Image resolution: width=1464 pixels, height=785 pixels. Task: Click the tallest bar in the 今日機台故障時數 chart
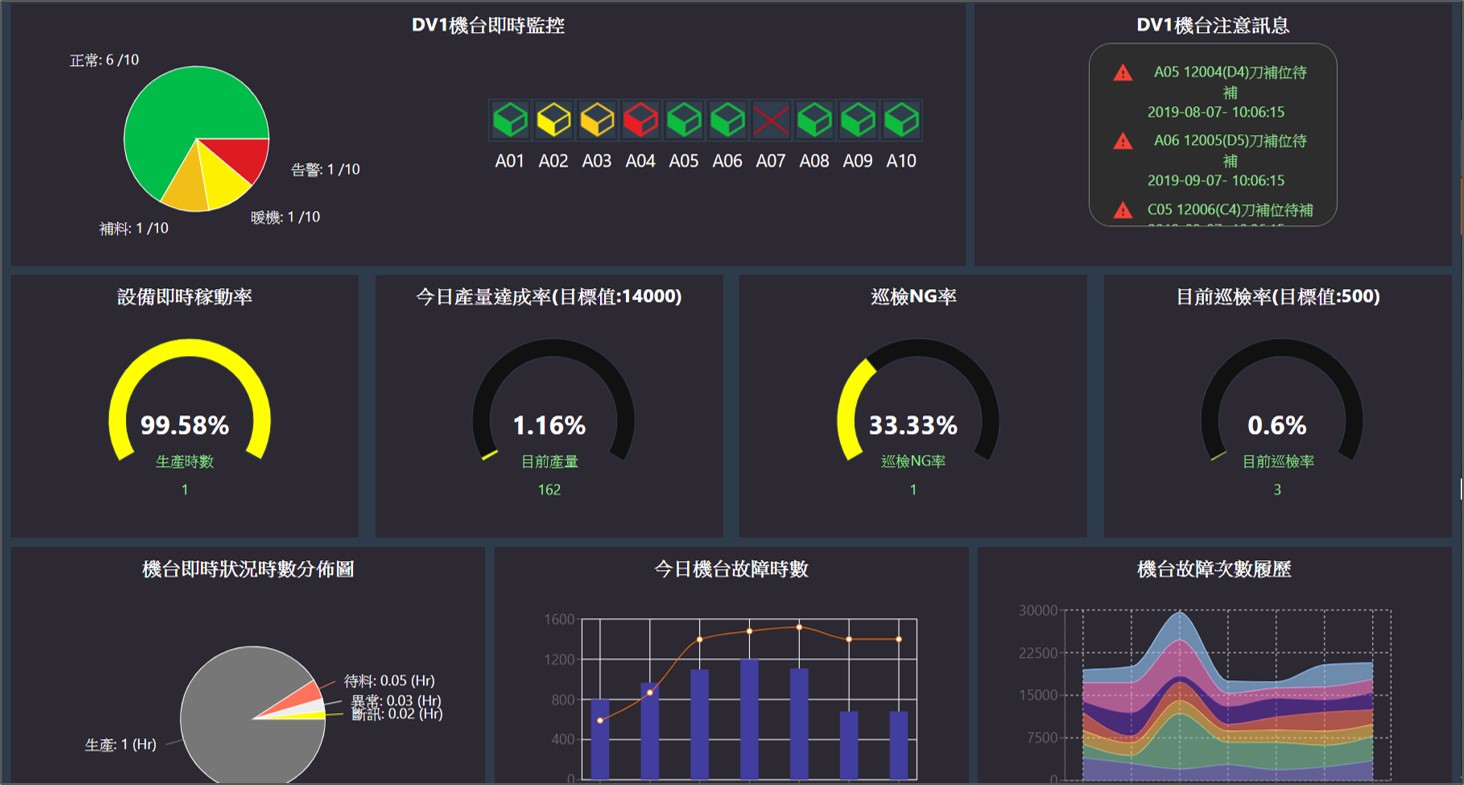click(x=749, y=719)
